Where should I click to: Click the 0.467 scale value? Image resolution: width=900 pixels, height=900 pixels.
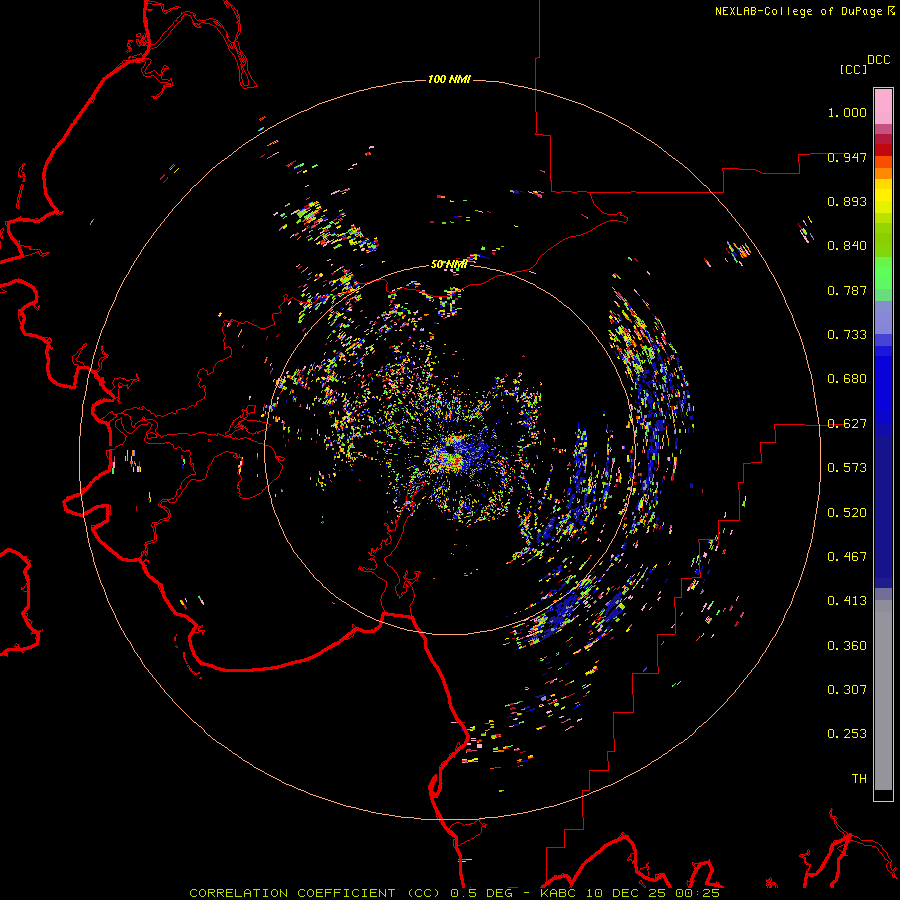847,557
